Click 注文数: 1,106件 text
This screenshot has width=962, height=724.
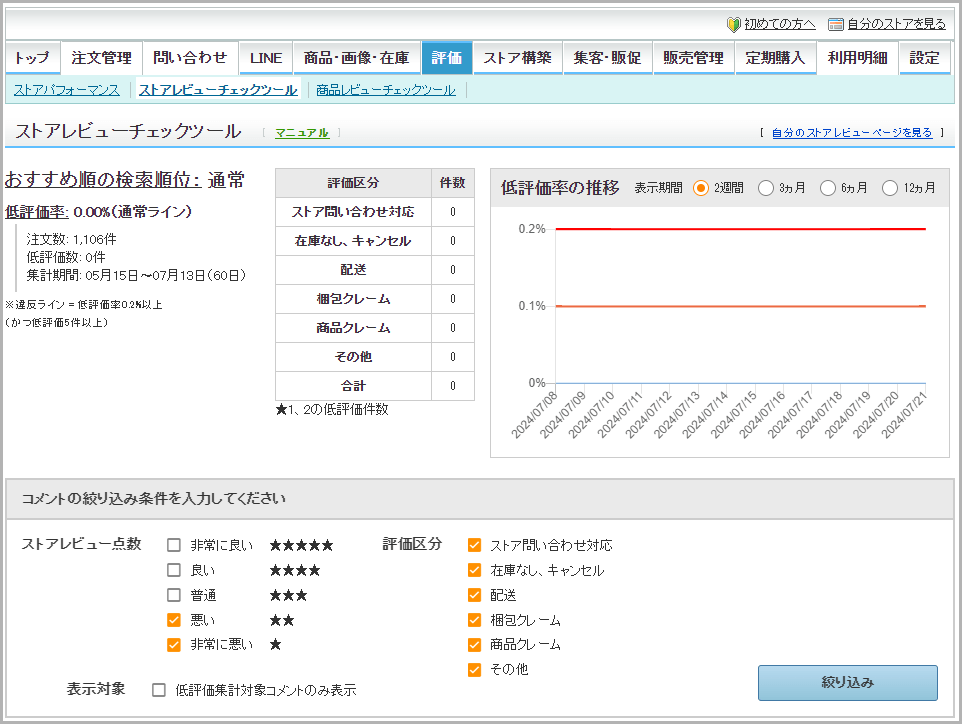(71, 239)
